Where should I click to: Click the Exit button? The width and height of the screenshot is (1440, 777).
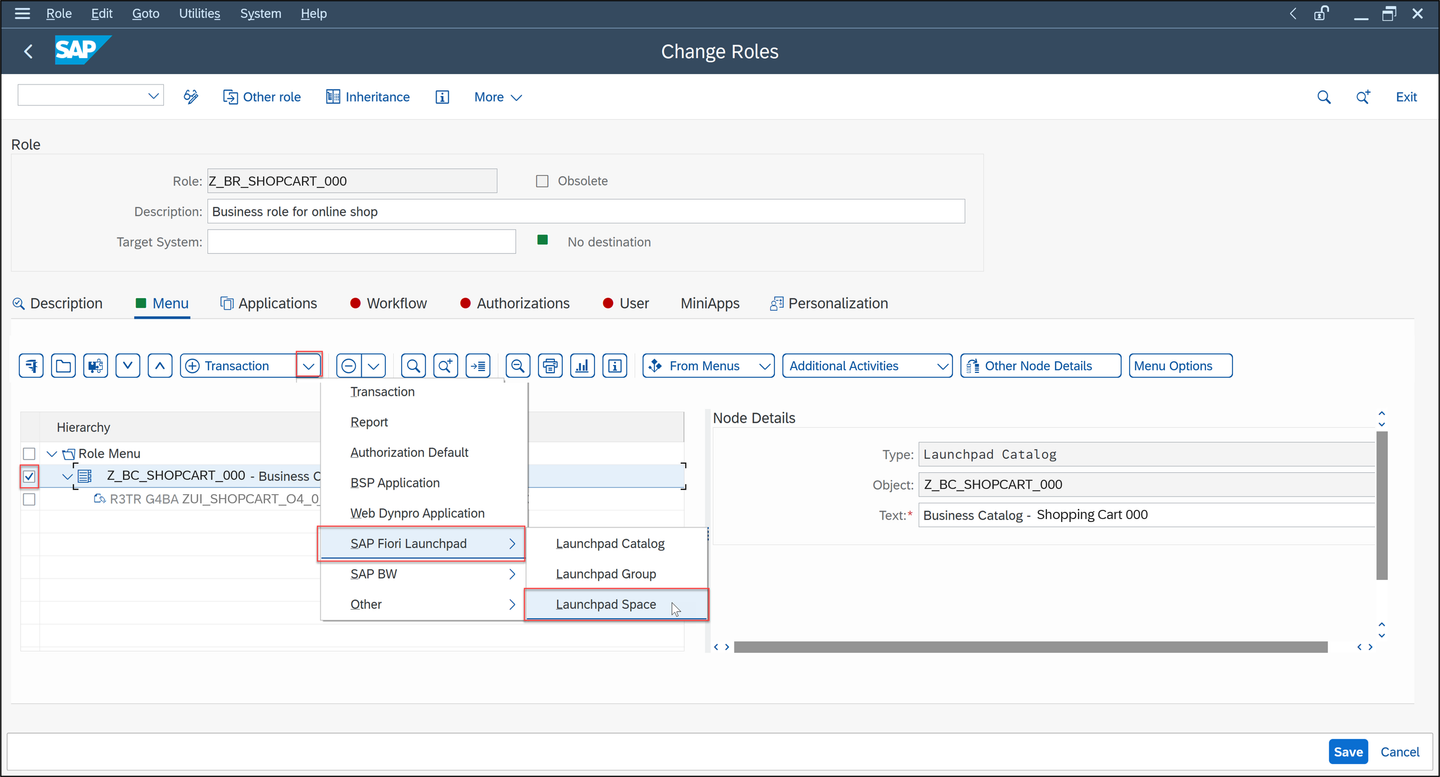(x=1406, y=97)
